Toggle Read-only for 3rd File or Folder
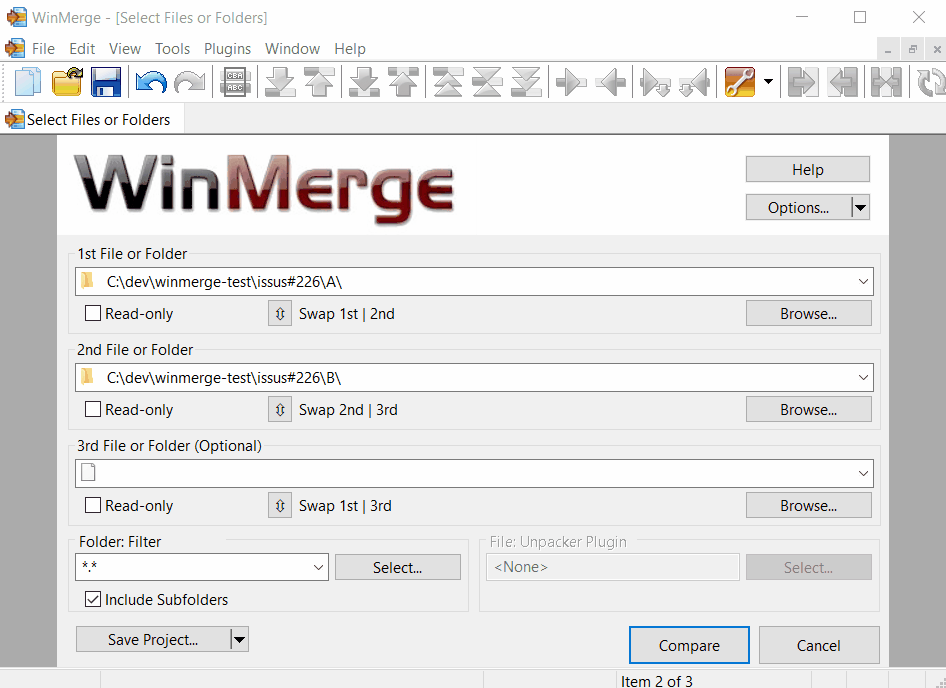Screen dimensions: 946x688 coord(93,505)
